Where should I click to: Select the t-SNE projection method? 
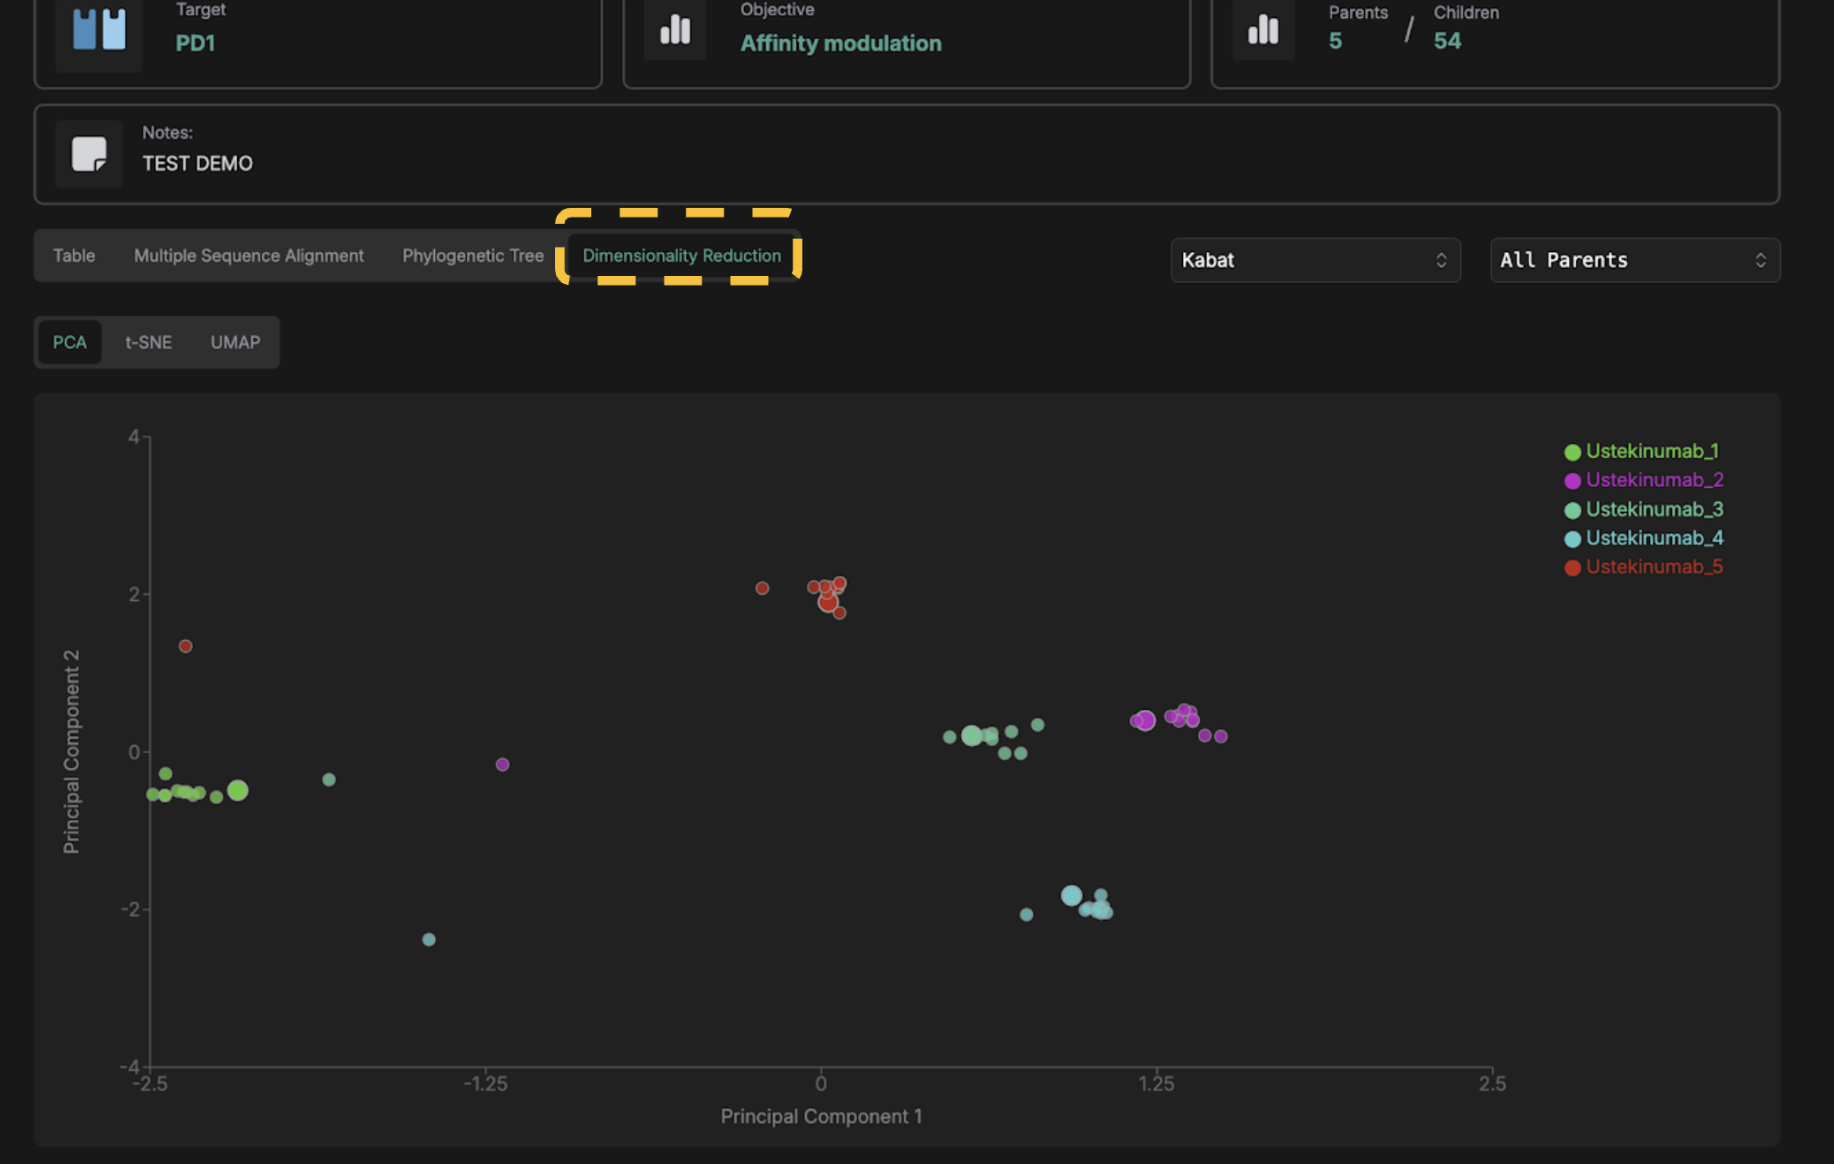148,342
